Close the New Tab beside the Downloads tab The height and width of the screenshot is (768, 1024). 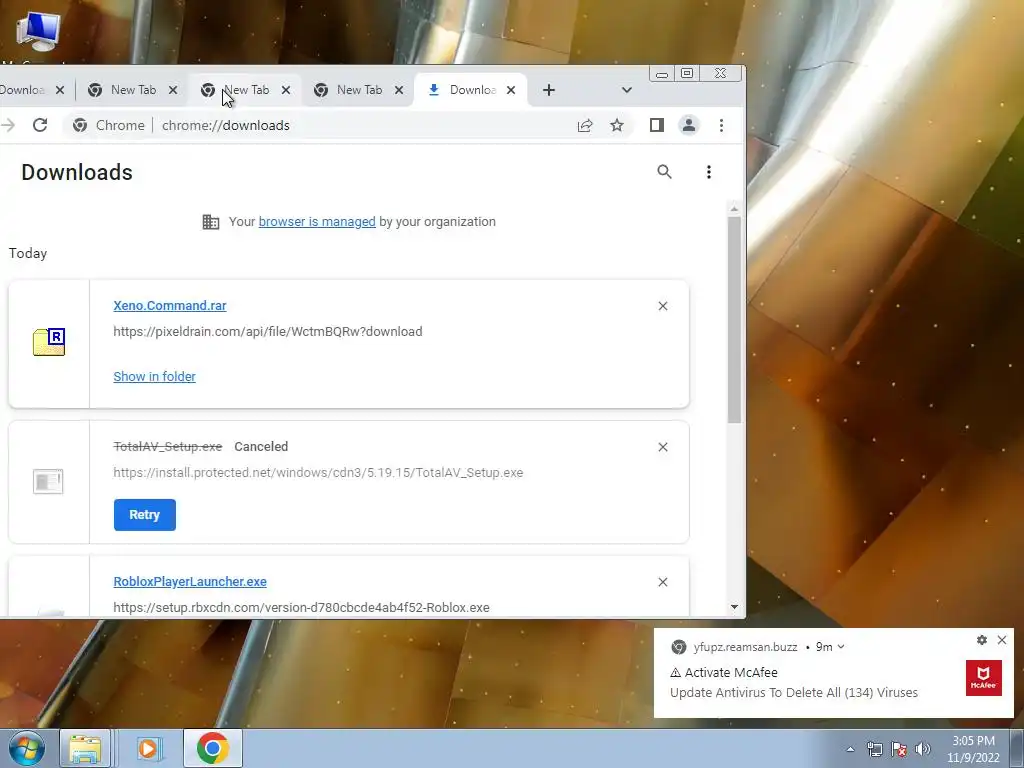(399, 90)
